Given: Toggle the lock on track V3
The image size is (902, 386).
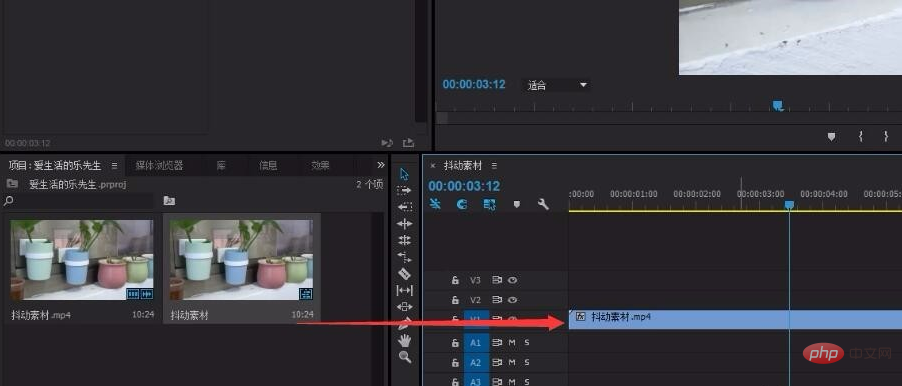Looking at the screenshot, I should tap(455, 280).
